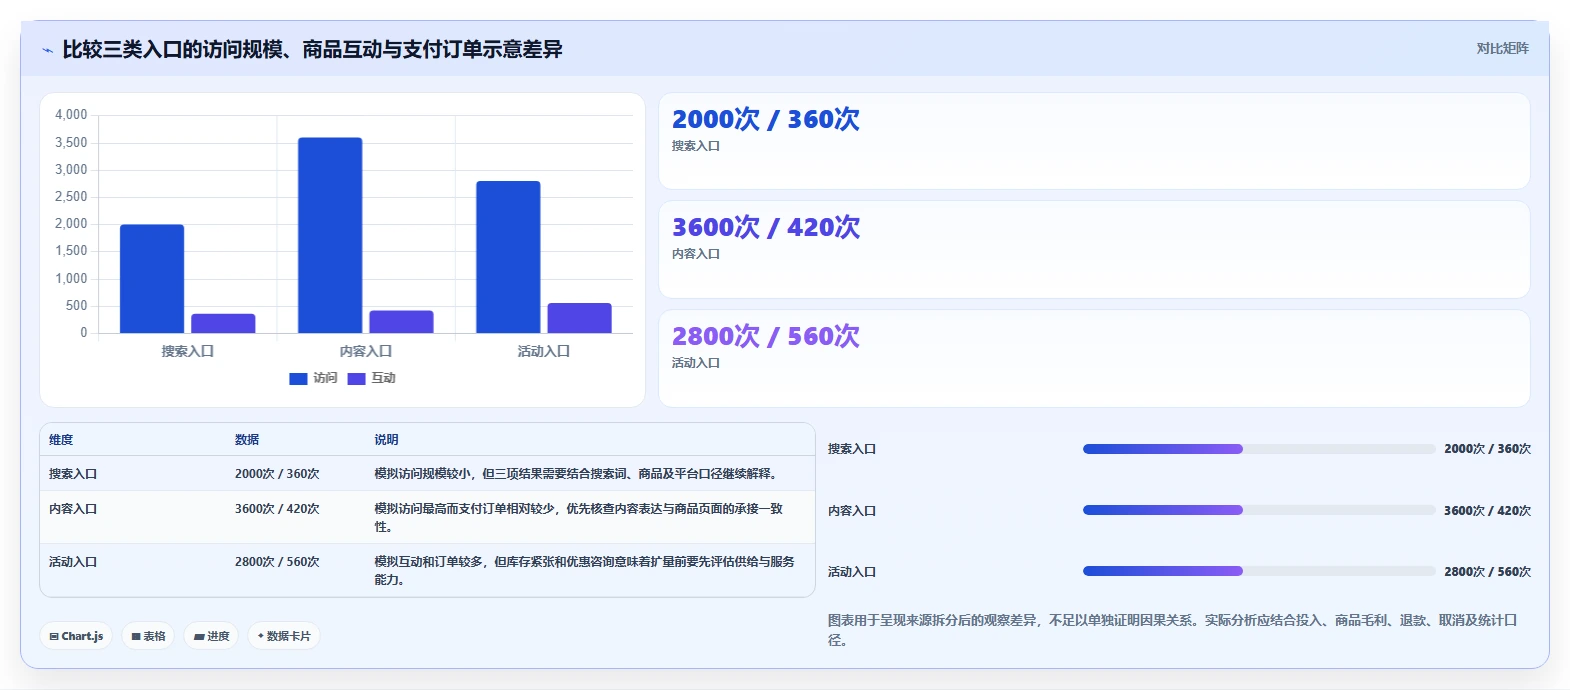The image size is (1570, 690).
Task: Click the footnote beginning 图表用于呈现来源拆分
Action: (1172, 630)
